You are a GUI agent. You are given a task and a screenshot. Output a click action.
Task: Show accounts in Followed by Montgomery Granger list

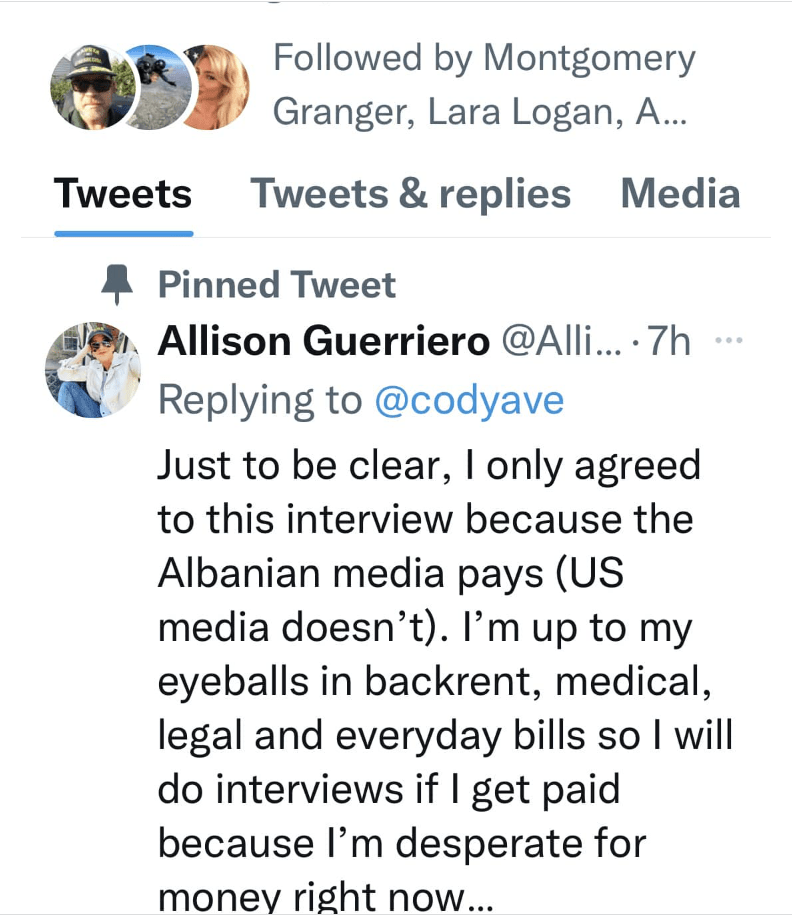tap(484, 85)
